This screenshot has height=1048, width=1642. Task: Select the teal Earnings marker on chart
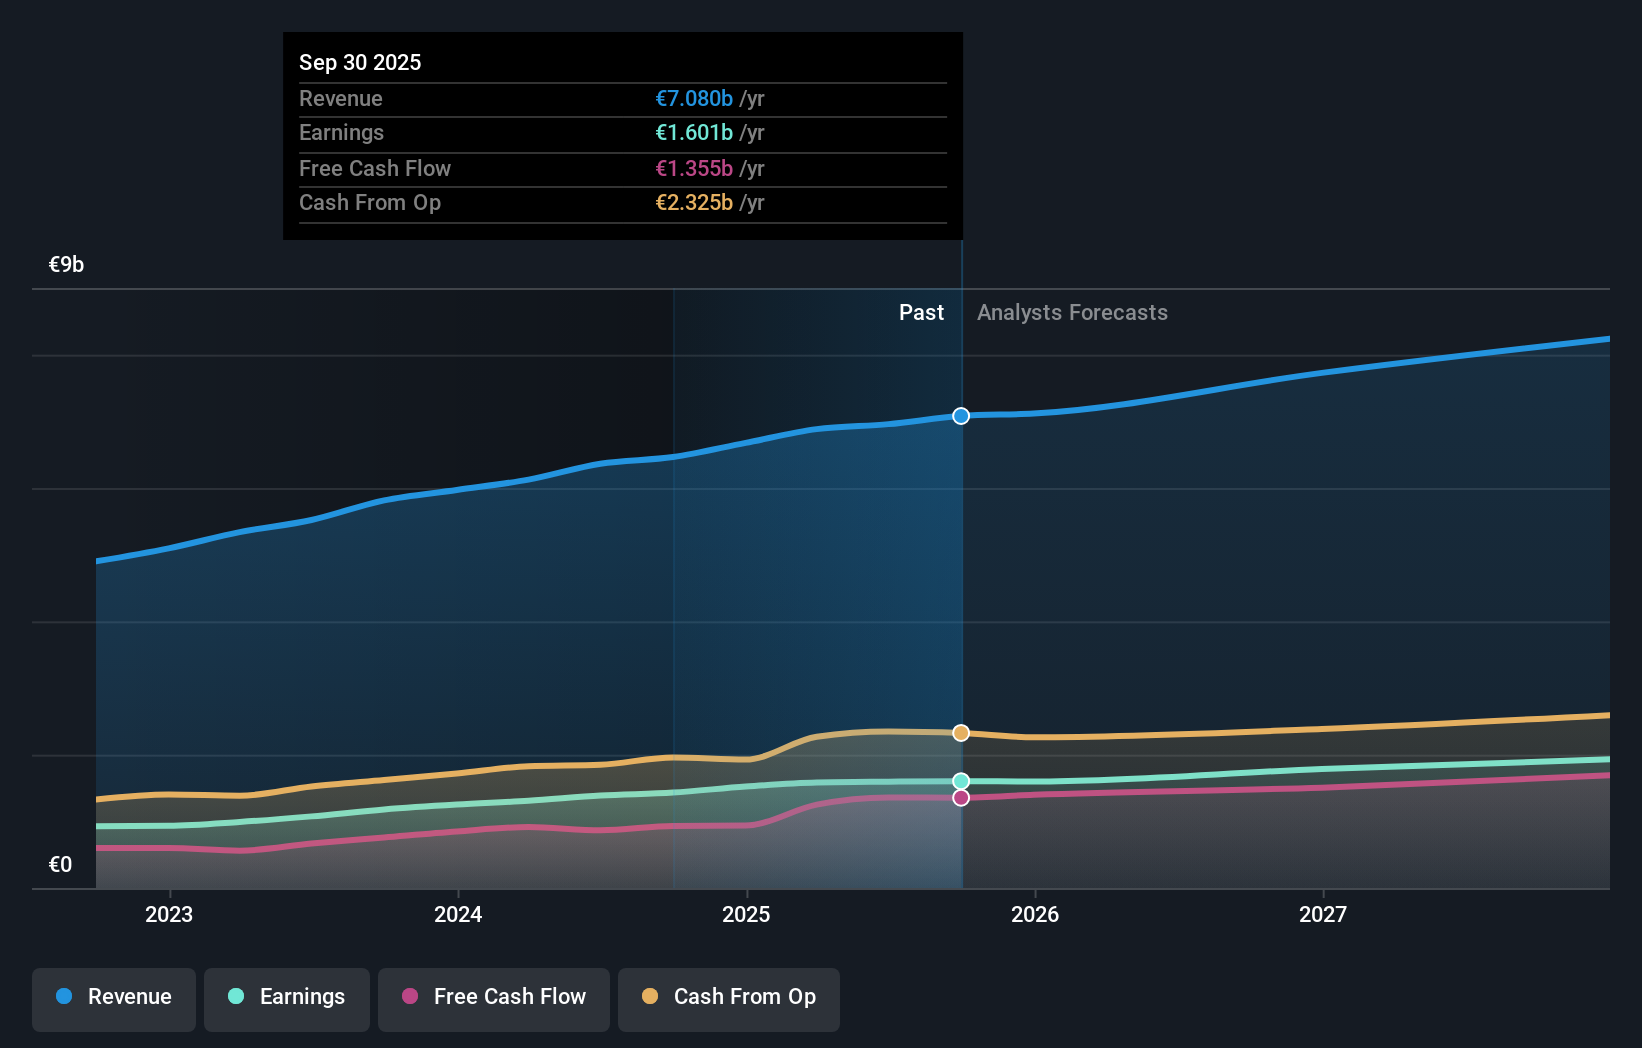961,780
